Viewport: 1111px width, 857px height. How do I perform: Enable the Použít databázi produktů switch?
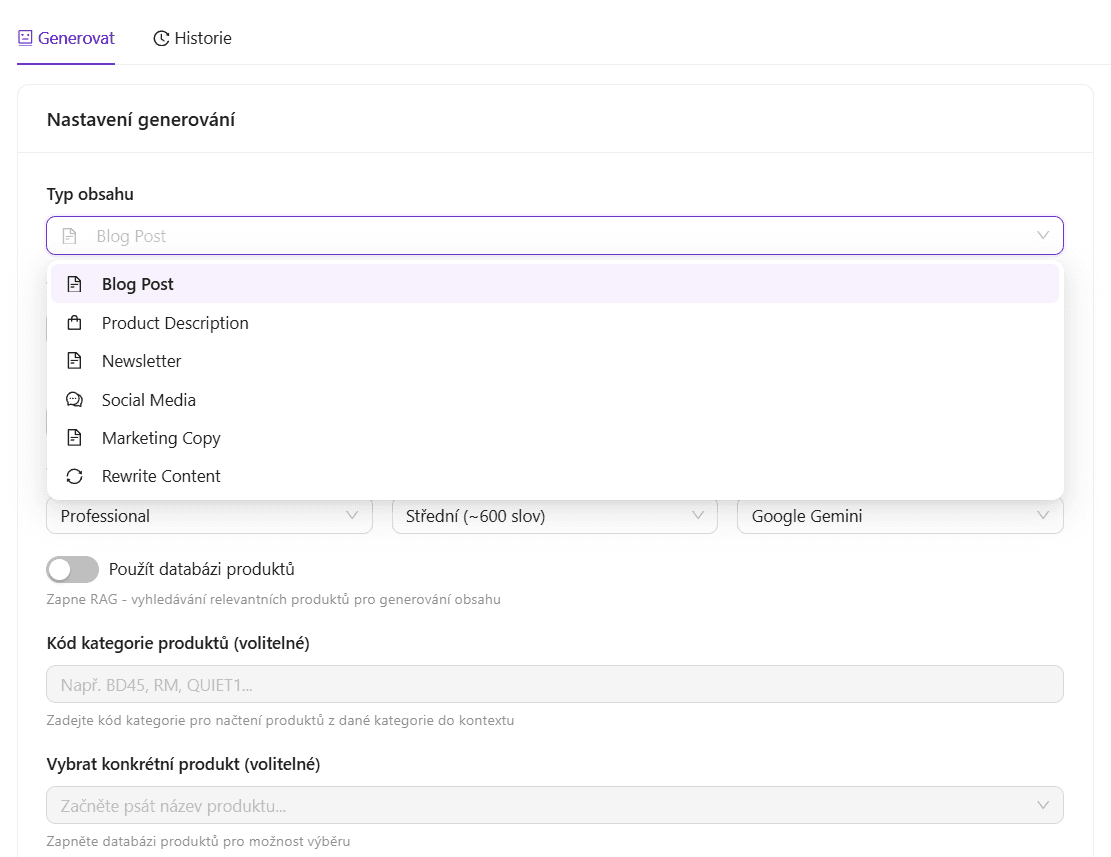(73, 569)
